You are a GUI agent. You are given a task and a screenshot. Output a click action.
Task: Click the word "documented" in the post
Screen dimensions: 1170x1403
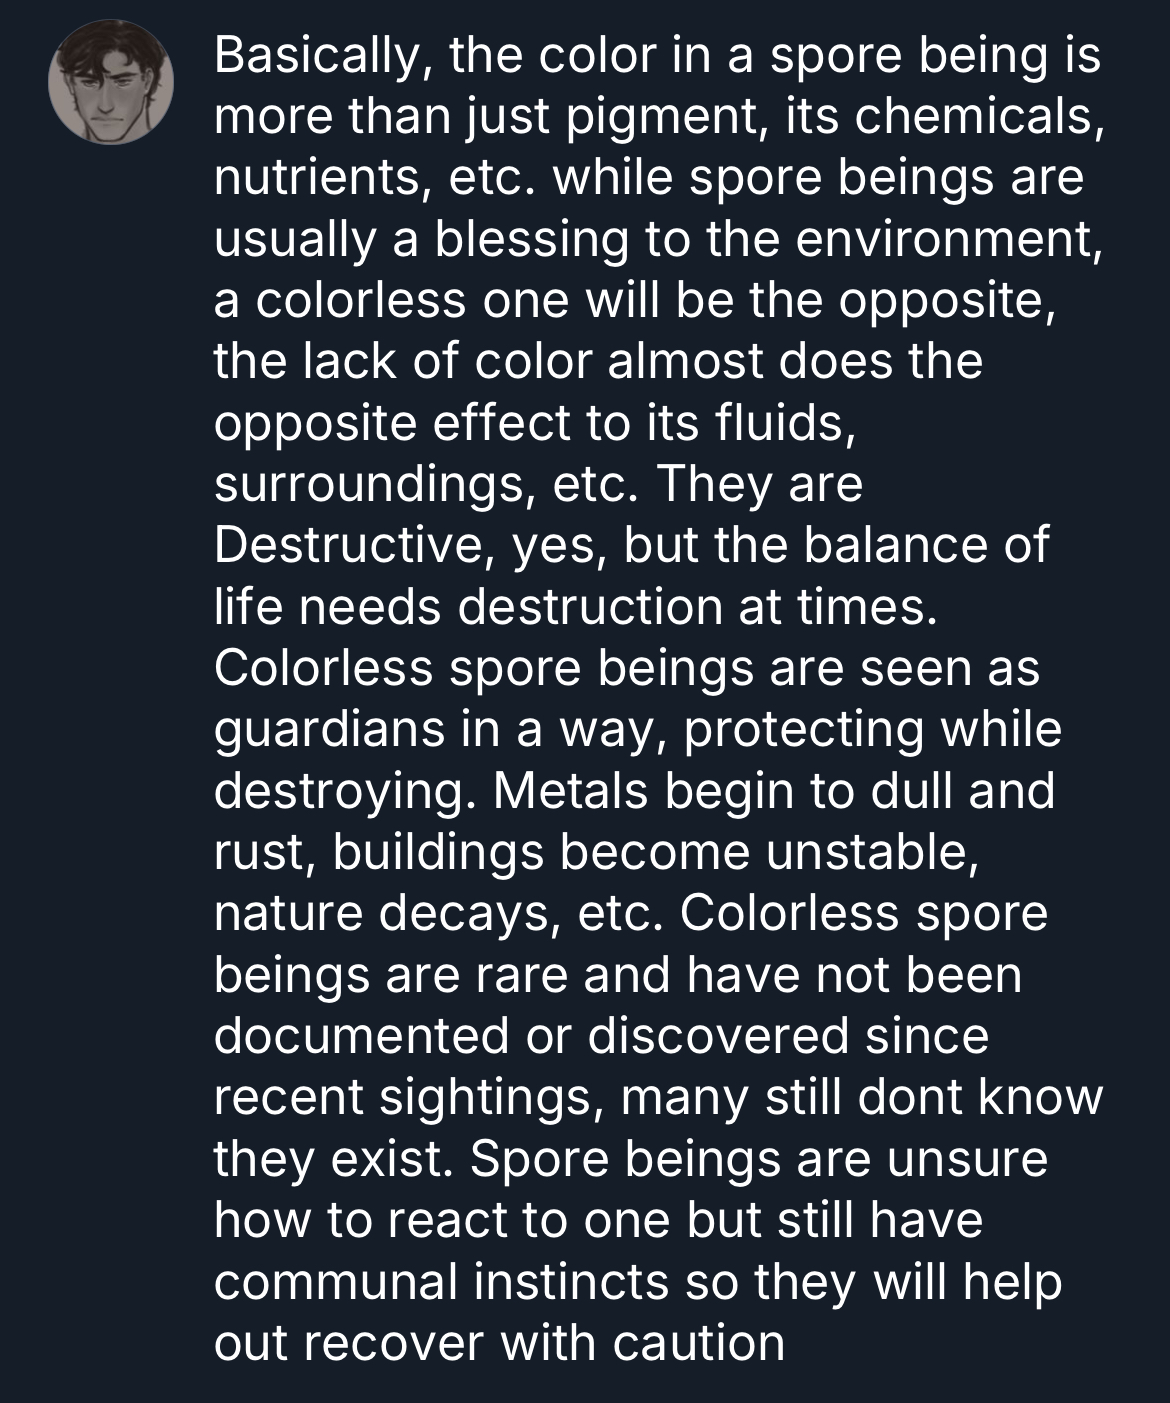click(x=361, y=1036)
